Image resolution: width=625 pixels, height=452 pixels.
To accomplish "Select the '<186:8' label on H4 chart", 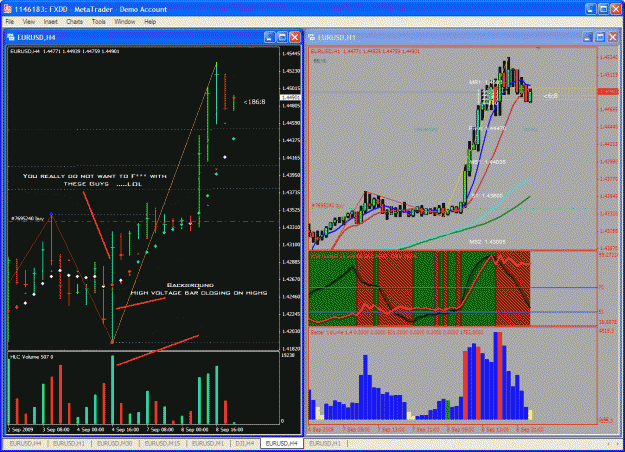I will click(254, 102).
